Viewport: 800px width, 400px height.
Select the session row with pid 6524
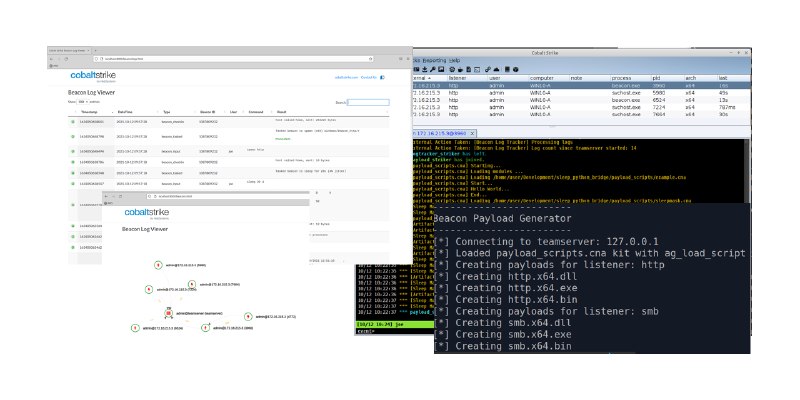581,100
